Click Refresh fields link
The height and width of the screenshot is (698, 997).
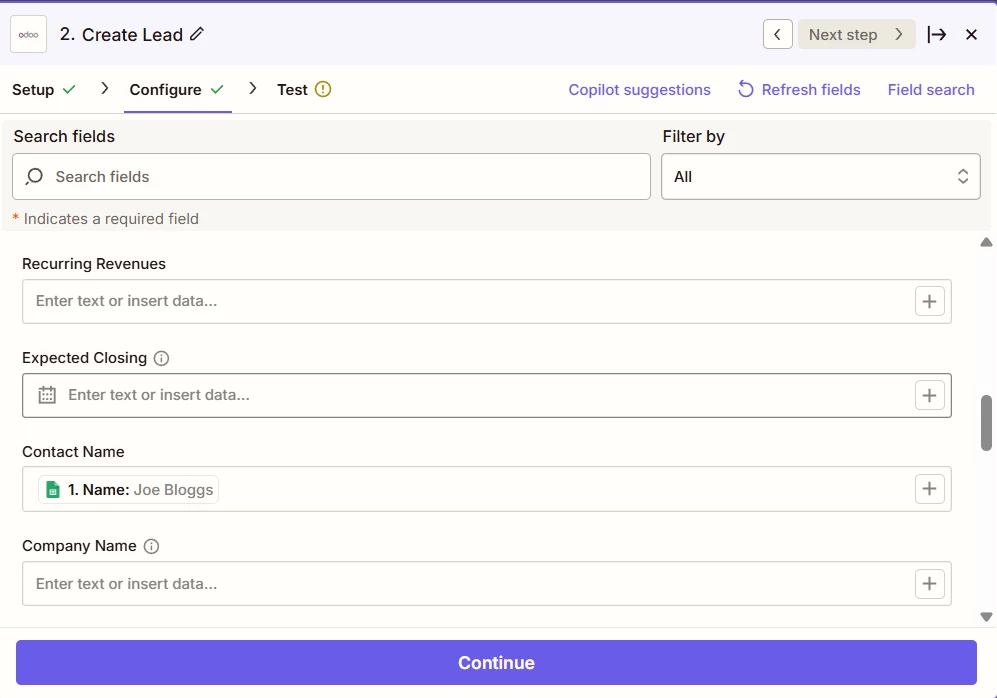coord(799,90)
